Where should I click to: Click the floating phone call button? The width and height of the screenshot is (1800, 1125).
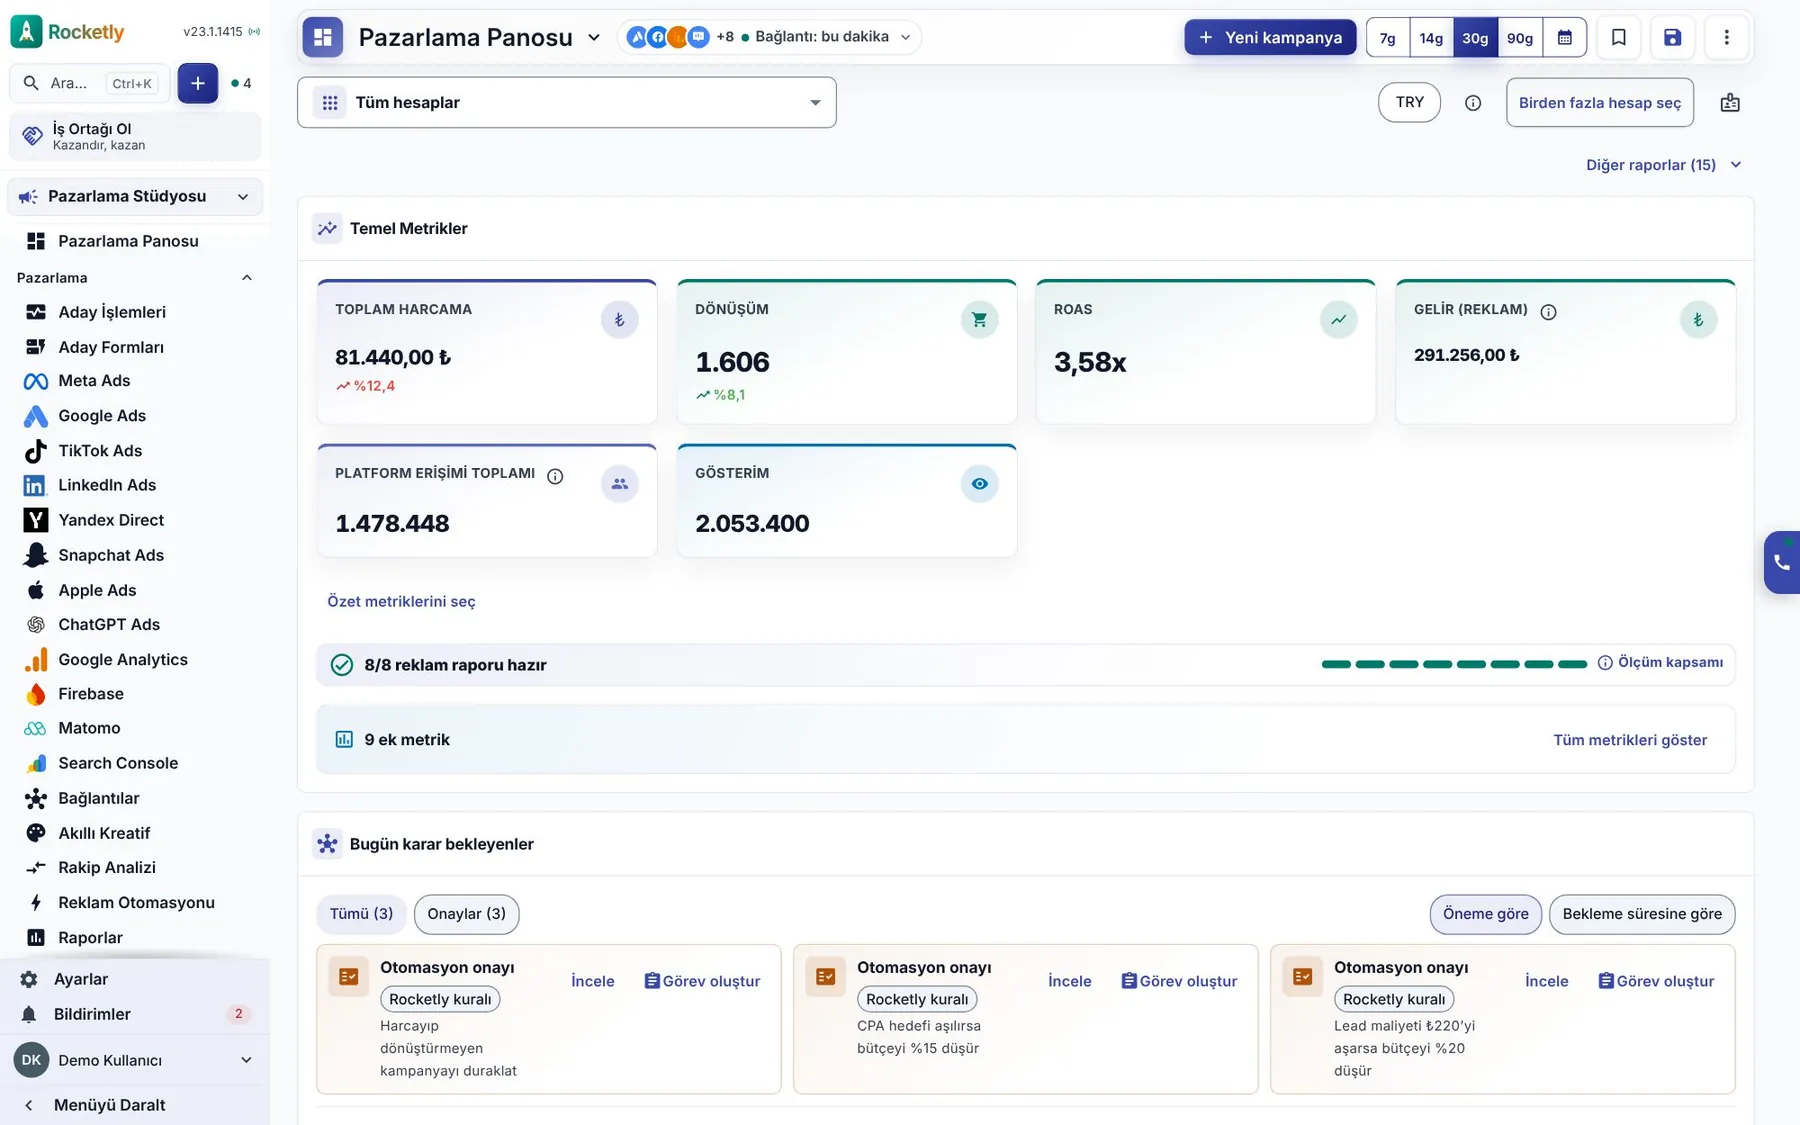(1782, 562)
